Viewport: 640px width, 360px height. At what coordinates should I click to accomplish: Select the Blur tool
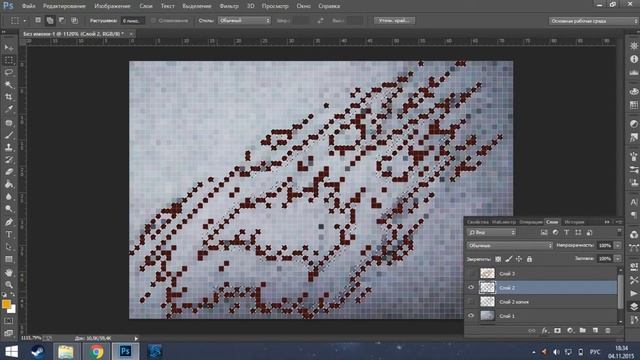[x=9, y=196]
